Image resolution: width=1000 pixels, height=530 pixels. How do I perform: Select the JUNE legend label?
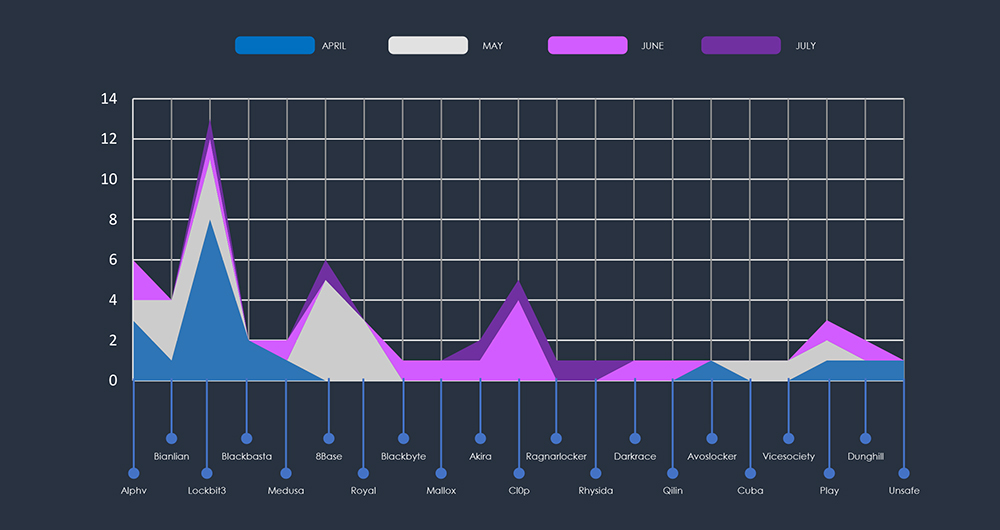click(x=652, y=46)
